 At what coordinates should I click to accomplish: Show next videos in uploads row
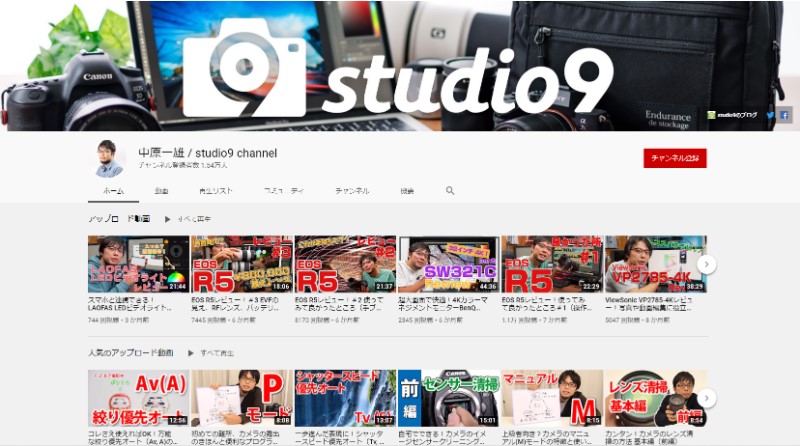(x=707, y=264)
